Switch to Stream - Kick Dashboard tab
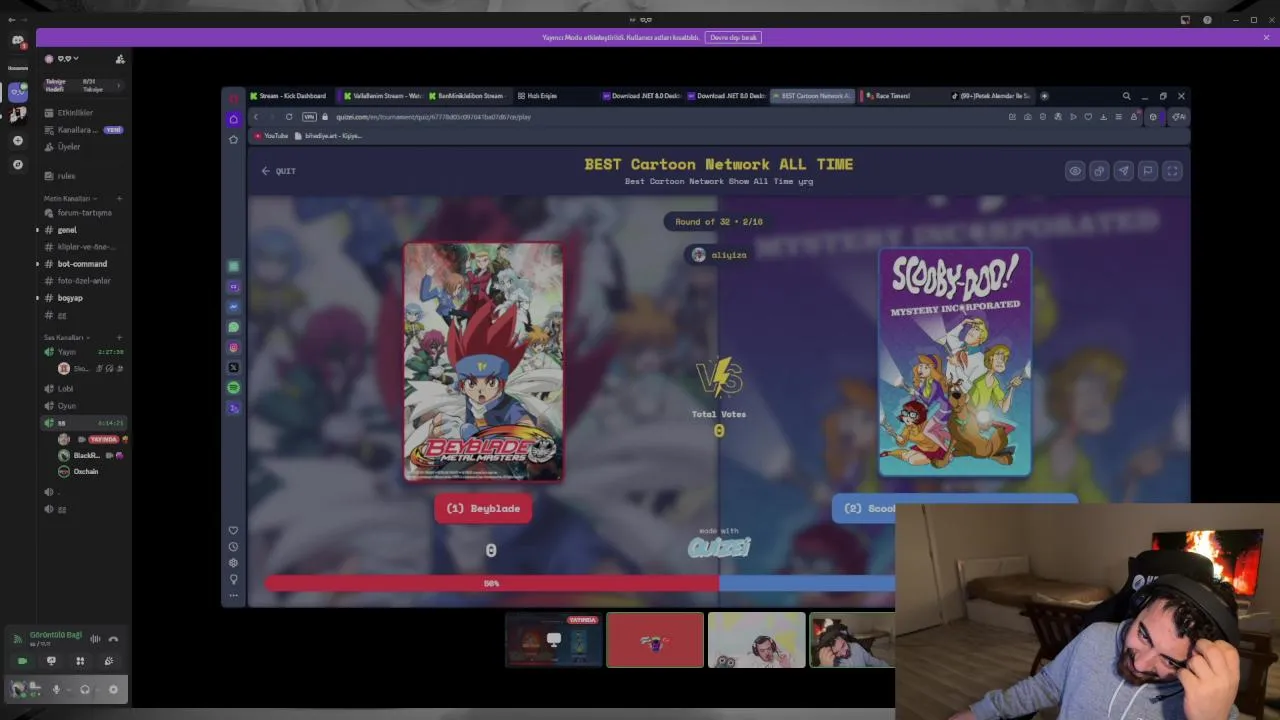Viewport: 1280px width, 720px height. point(288,96)
